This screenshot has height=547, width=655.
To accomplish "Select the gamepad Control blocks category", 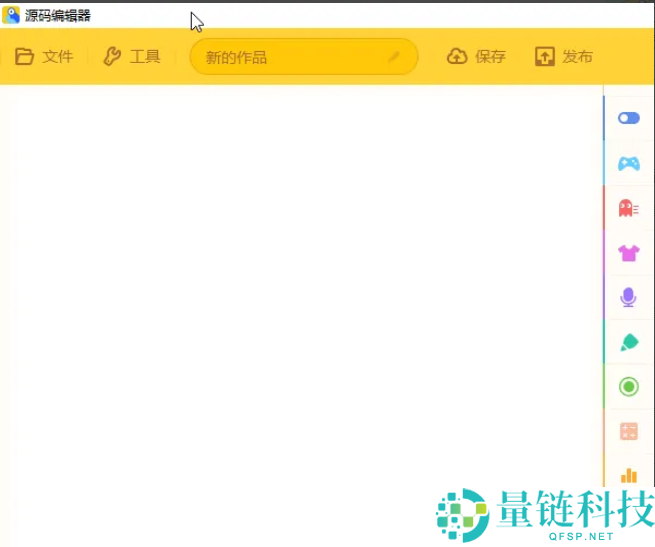I will [x=628, y=163].
